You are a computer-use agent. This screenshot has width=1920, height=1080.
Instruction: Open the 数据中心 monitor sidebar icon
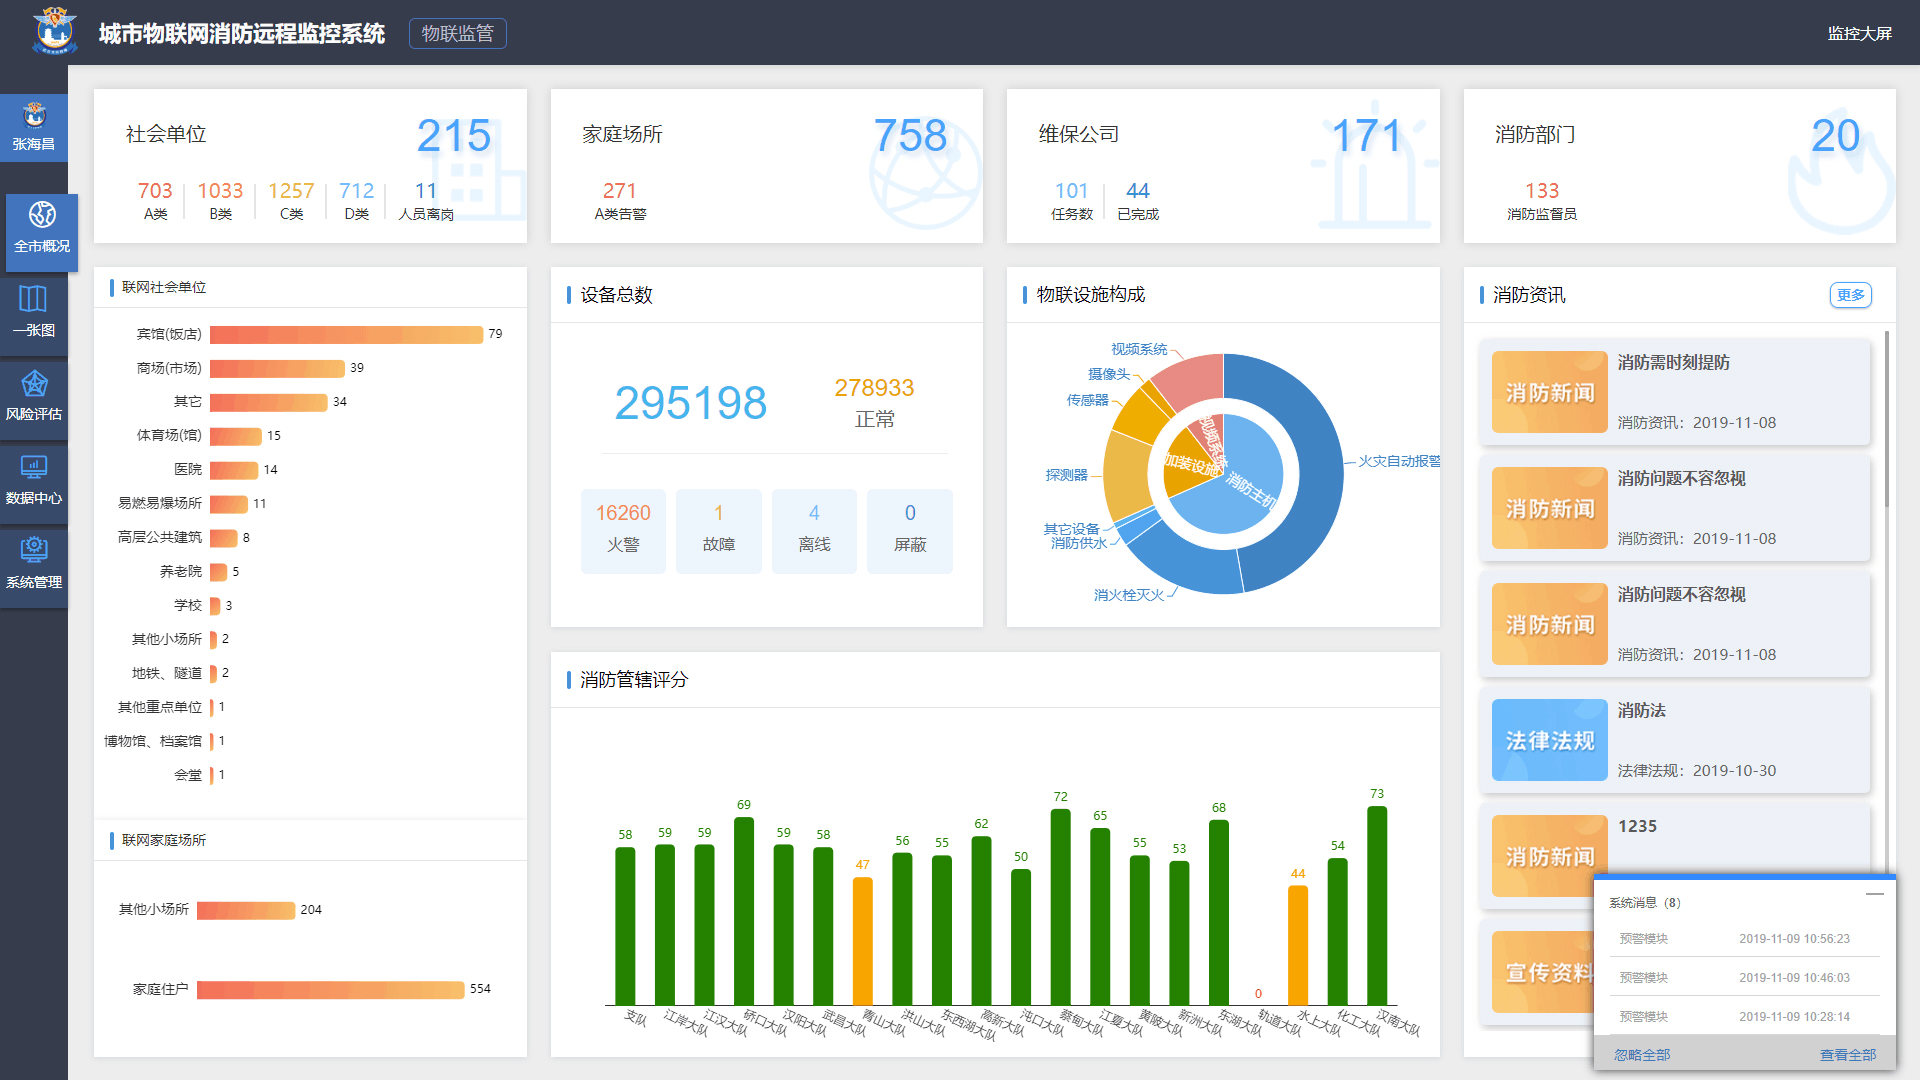pyautogui.click(x=34, y=467)
